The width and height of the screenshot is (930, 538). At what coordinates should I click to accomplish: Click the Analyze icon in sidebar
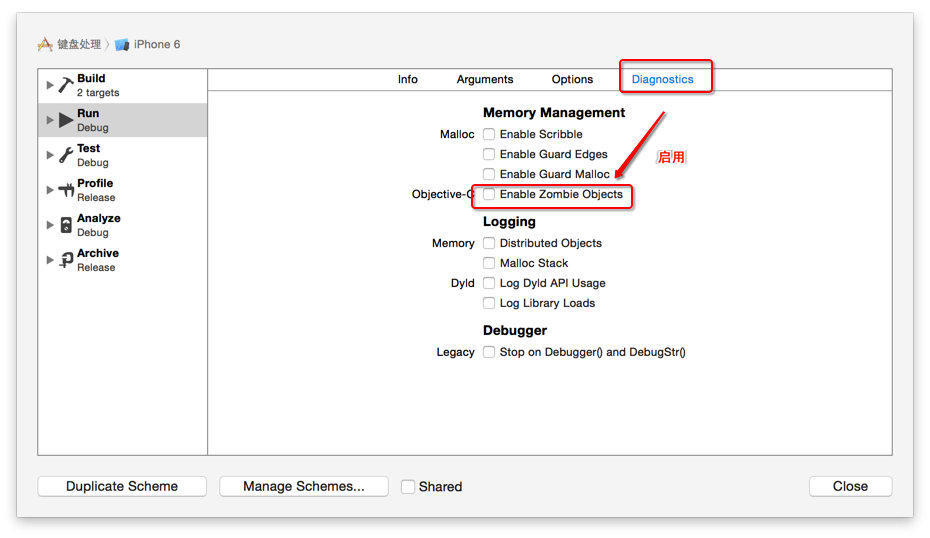point(66,225)
